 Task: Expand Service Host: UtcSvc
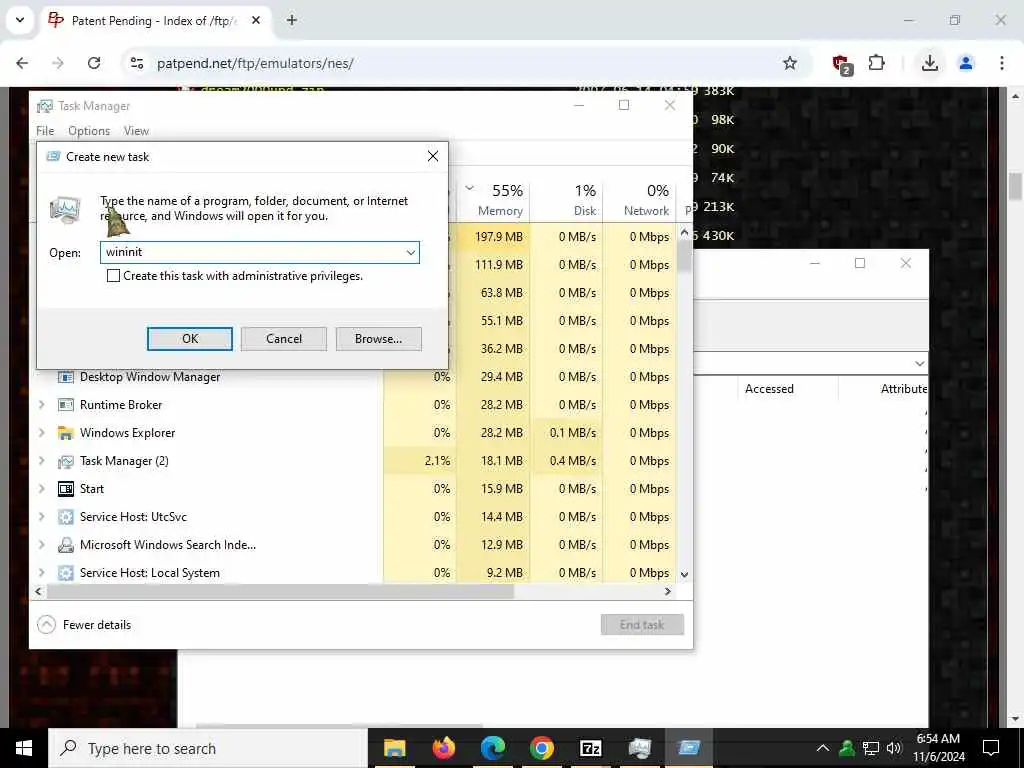click(42, 517)
